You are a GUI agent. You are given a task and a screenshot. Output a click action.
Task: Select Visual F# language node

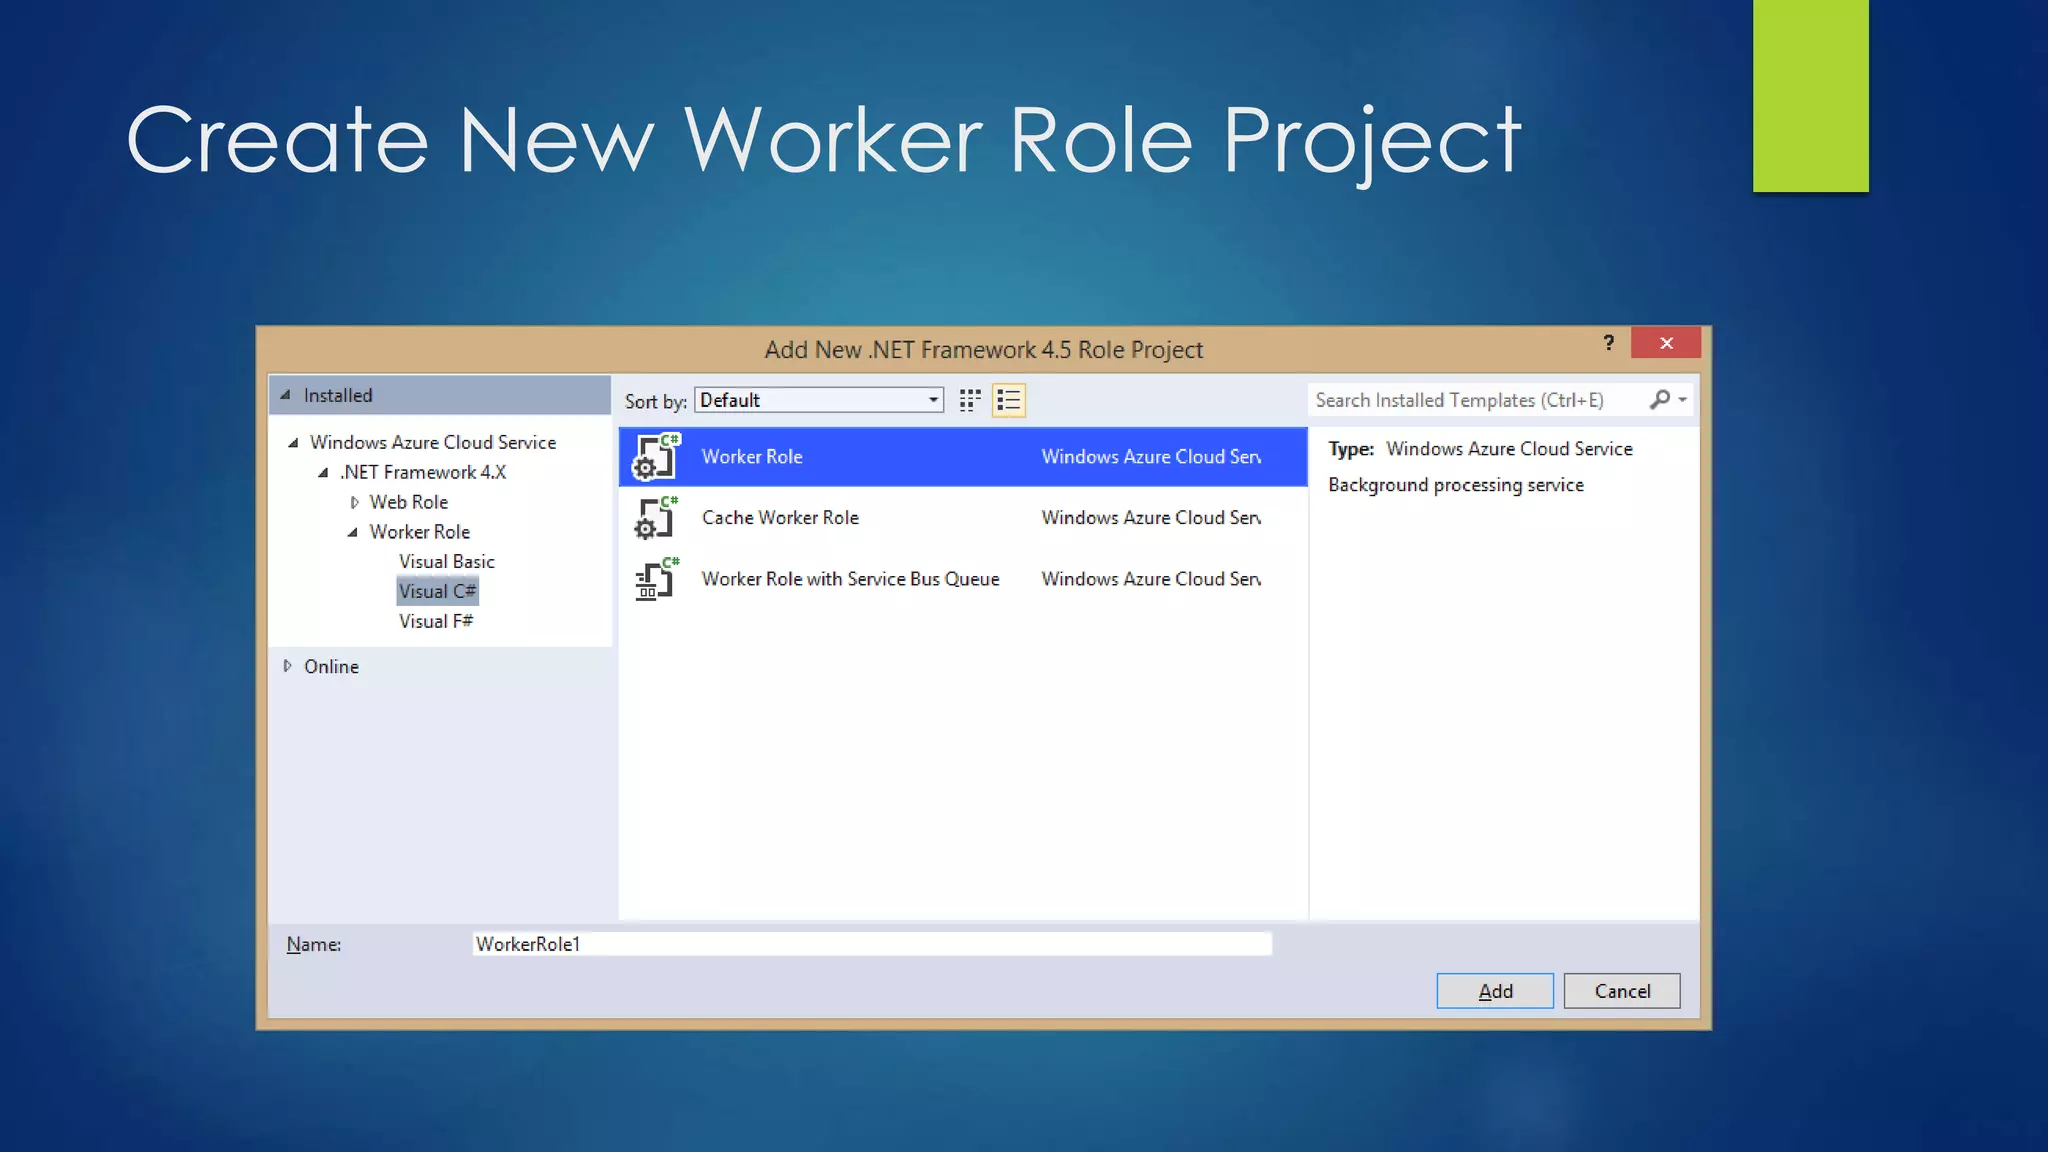[435, 621]
